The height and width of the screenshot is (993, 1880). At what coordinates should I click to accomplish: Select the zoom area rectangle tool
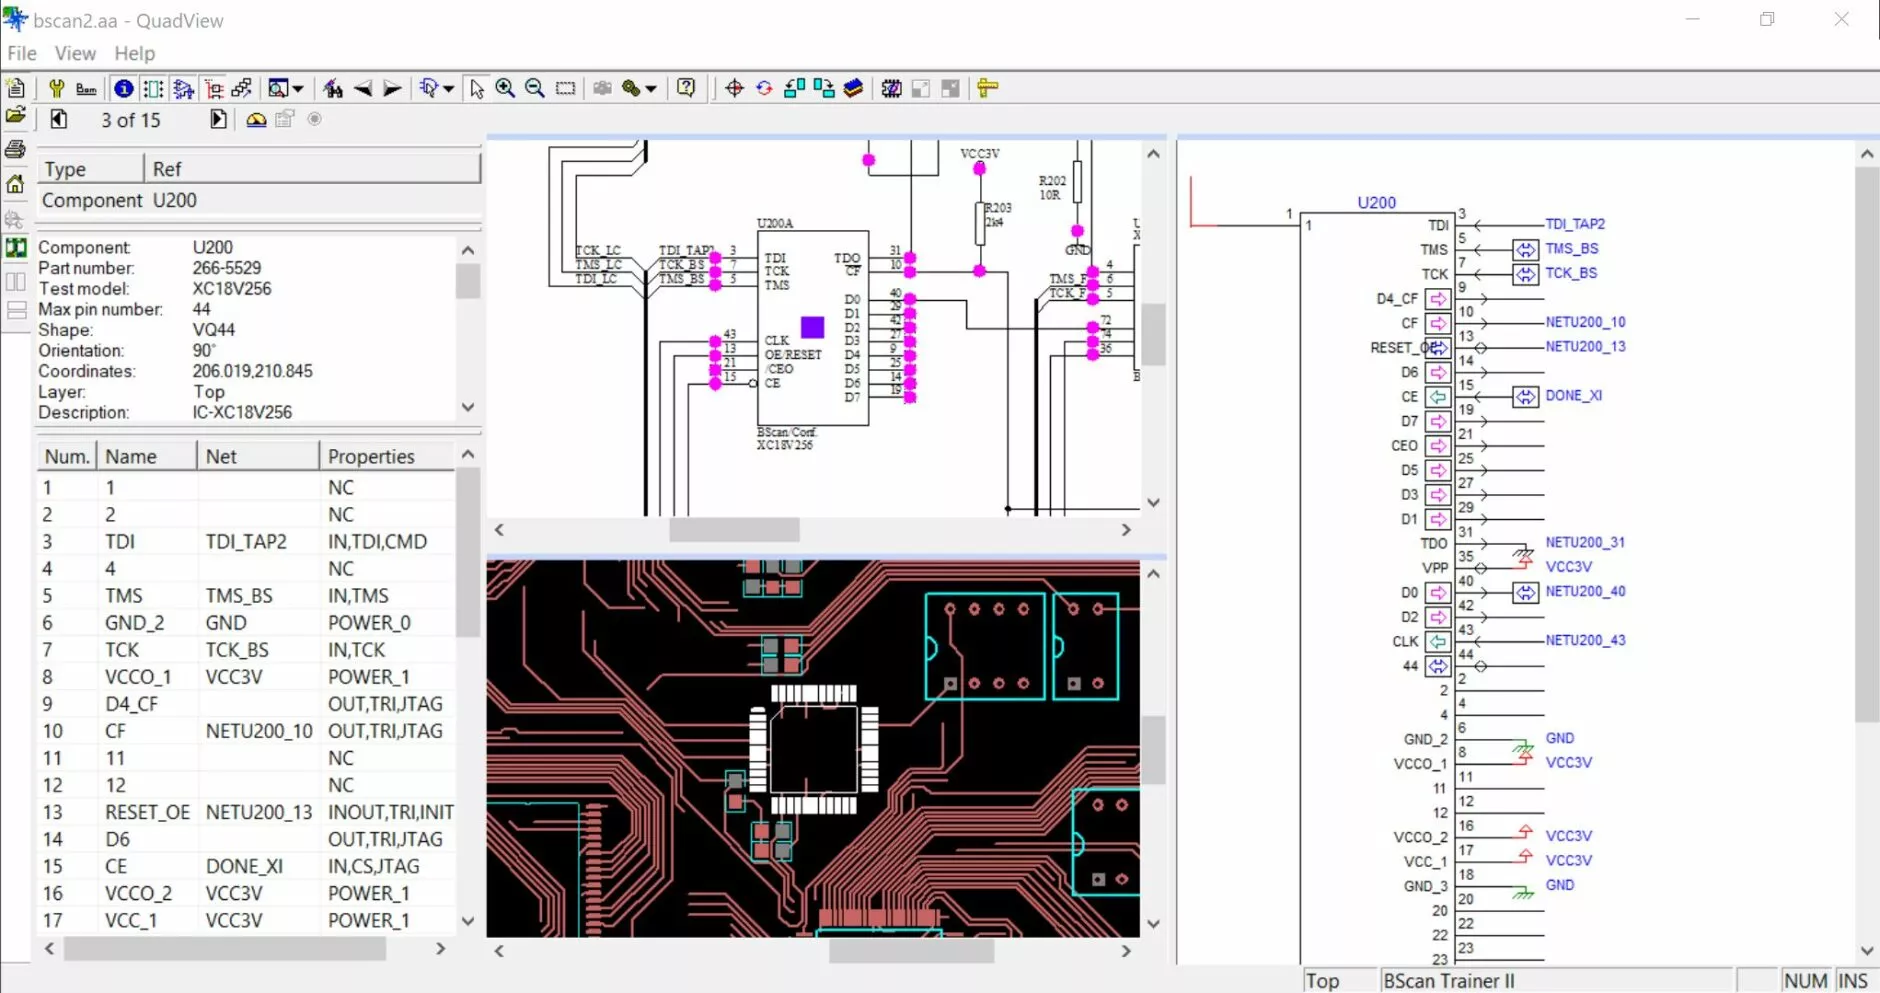pos(565,88)
